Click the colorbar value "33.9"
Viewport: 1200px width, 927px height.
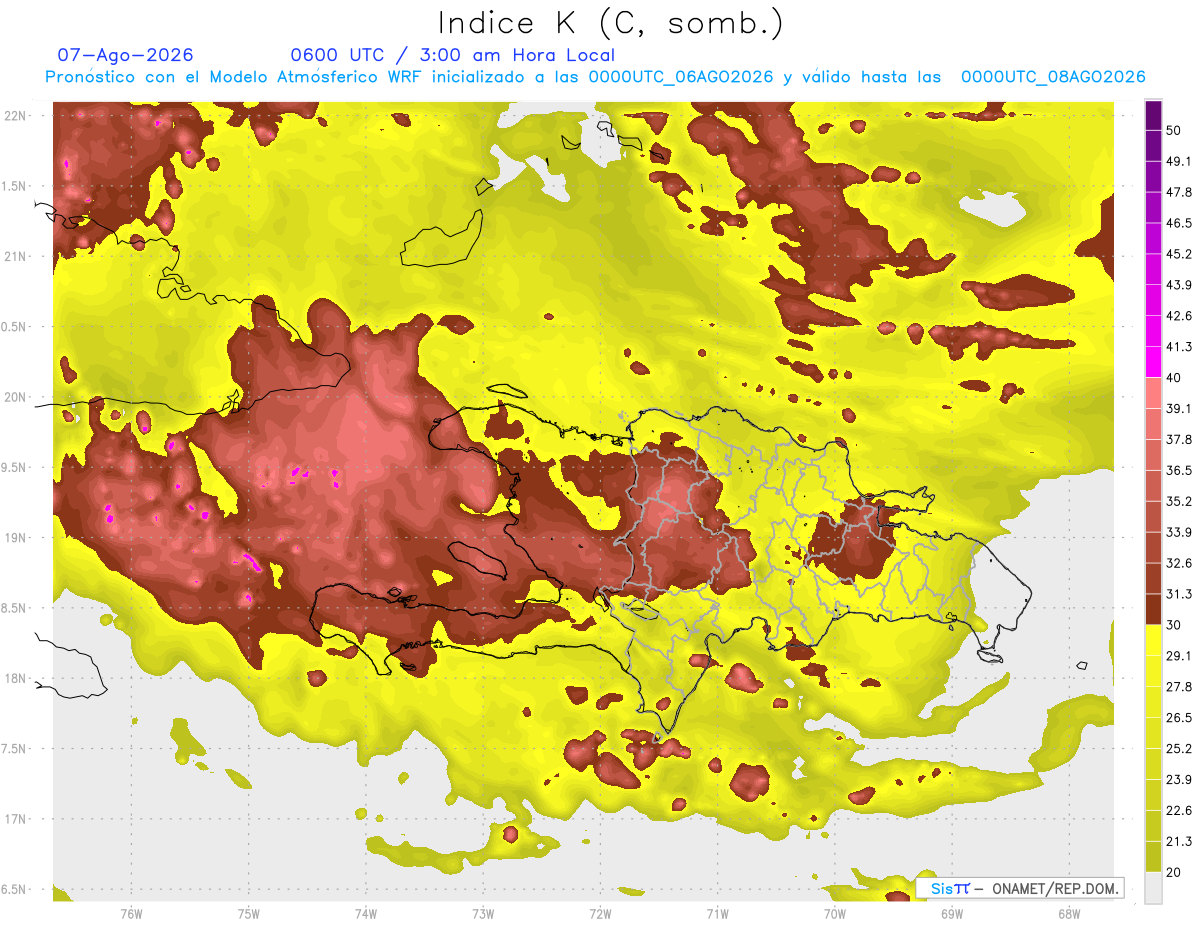pos(1179,532)
